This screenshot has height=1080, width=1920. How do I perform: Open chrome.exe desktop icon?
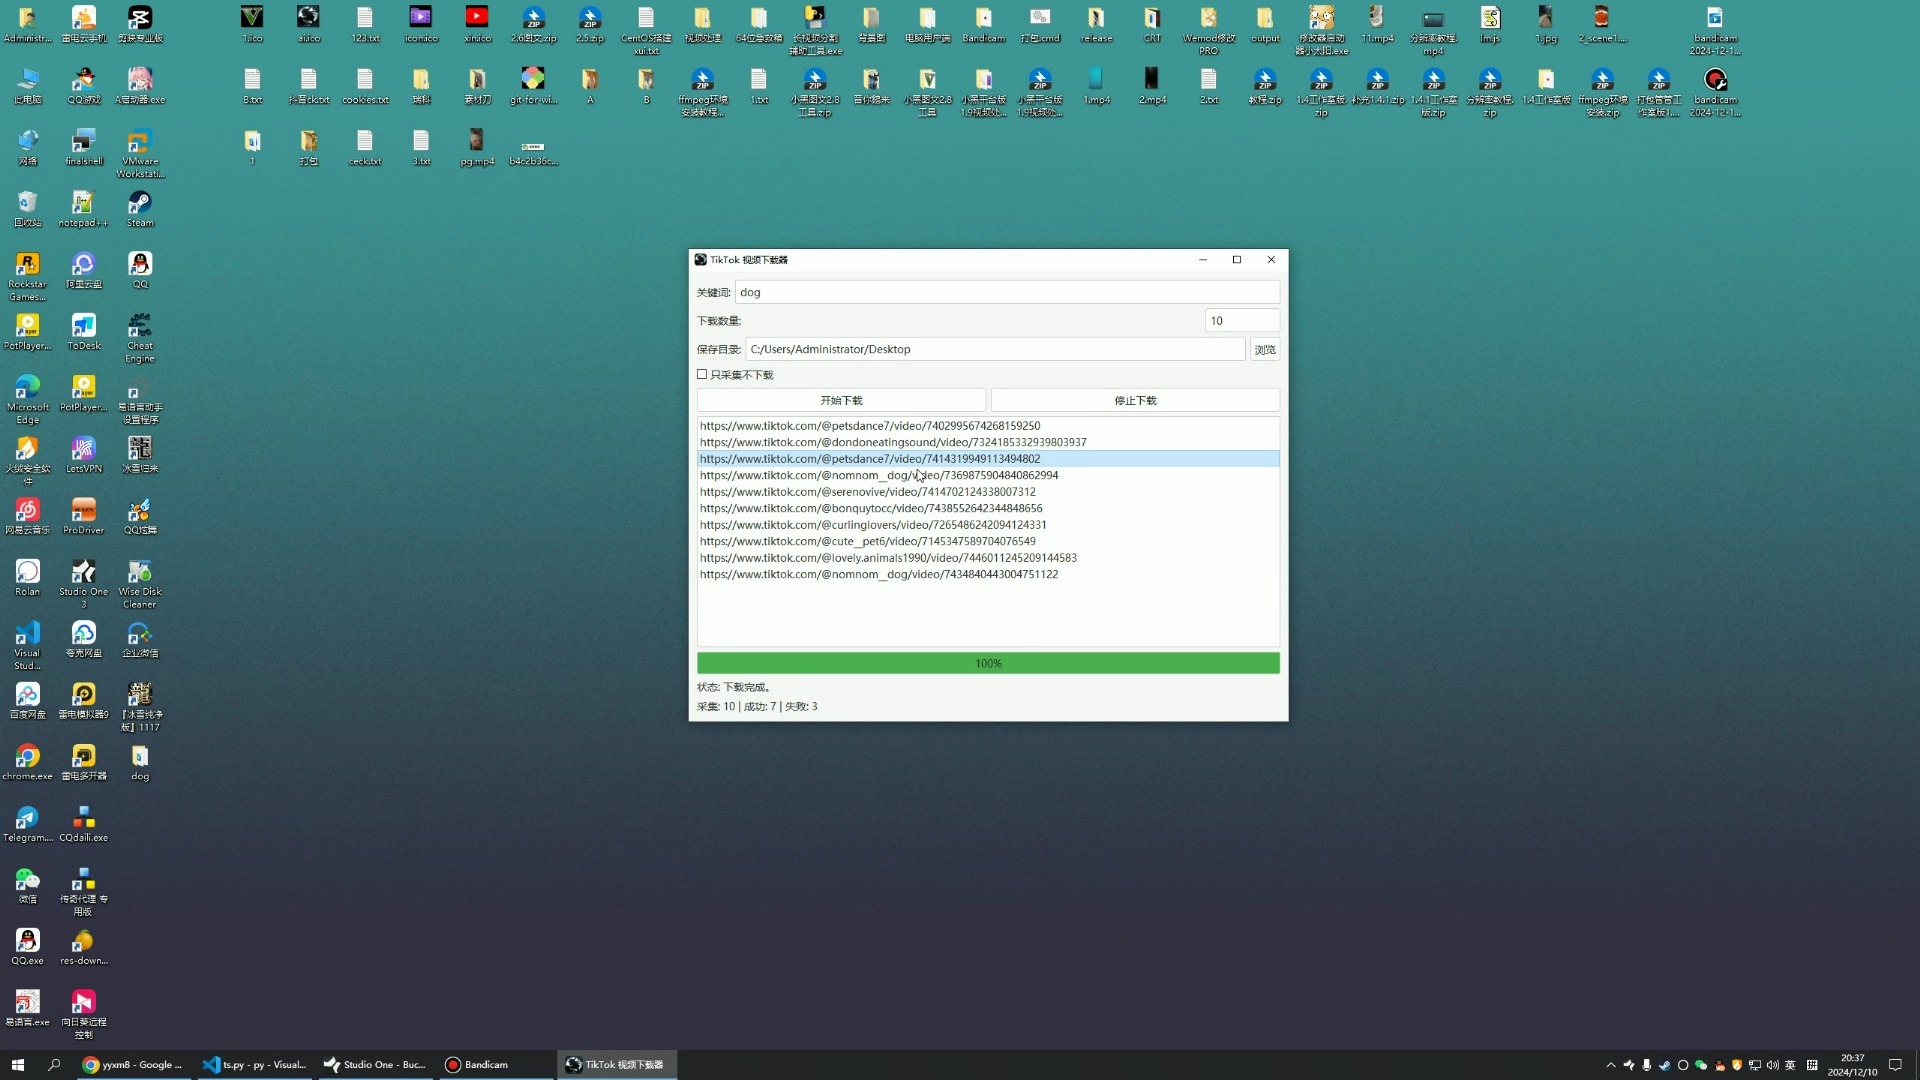point(28,762)
